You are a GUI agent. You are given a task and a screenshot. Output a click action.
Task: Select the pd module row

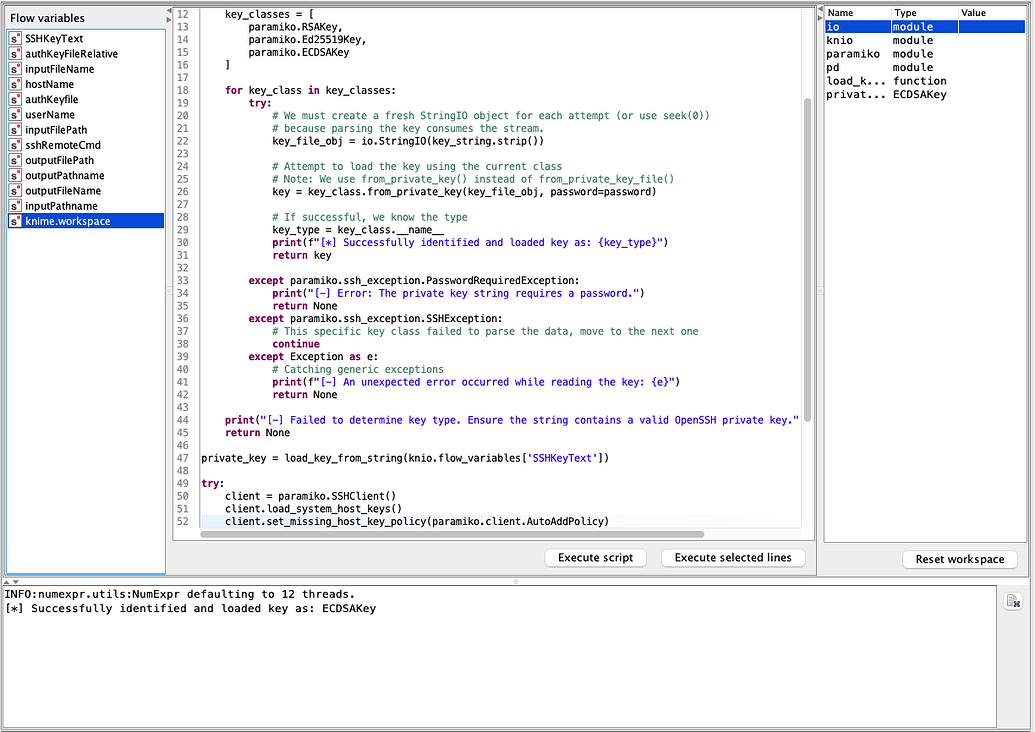925,67
